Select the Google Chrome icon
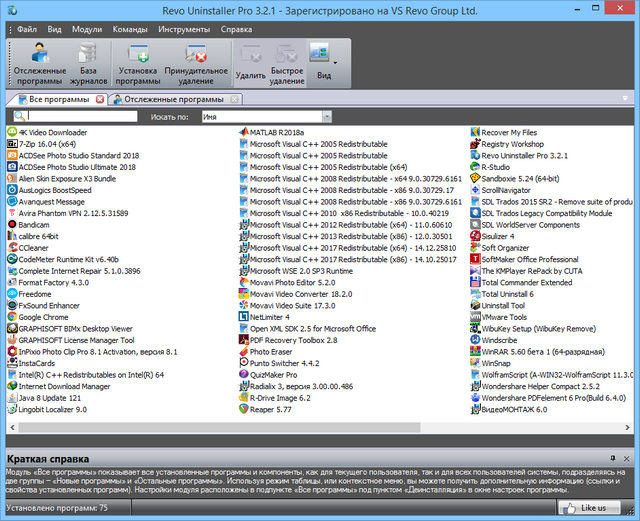Screen dimensions: 640x521 12,317
